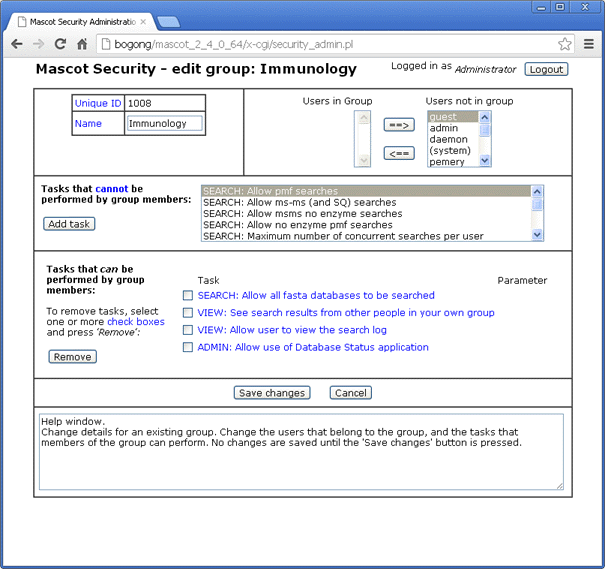Click up arrow of Users in Group list
This screenshot has width=605, height=569.
coord(363,117)
